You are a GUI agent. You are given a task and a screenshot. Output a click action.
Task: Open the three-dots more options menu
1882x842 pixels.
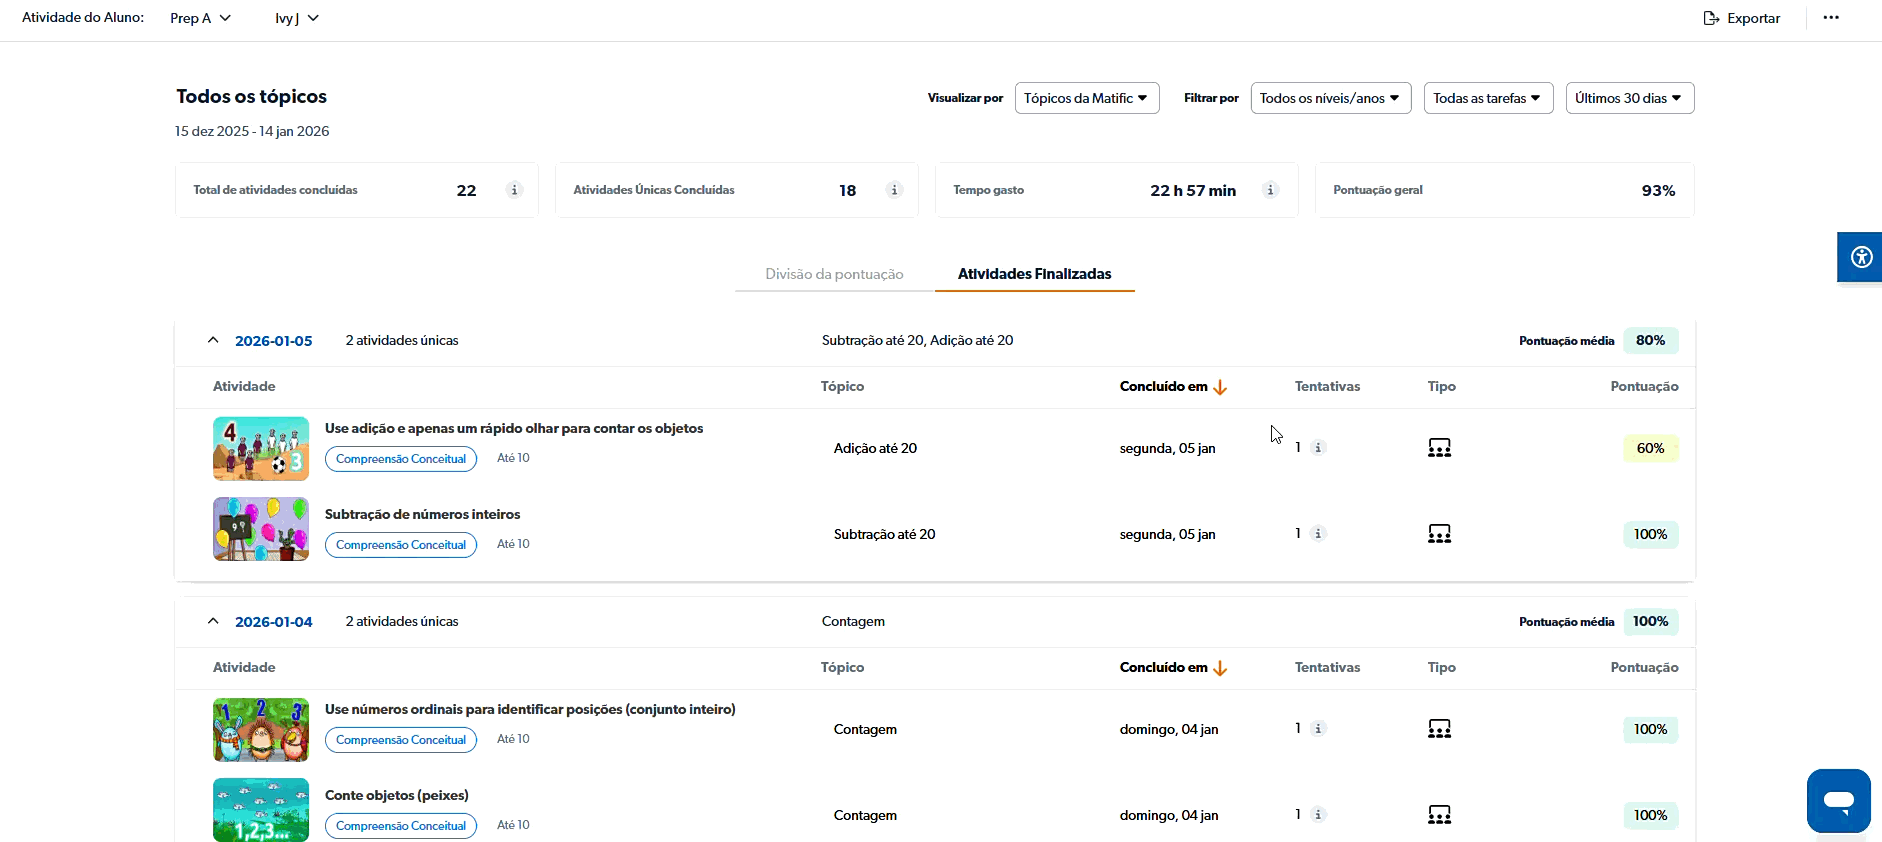[x=1831, y=18]
